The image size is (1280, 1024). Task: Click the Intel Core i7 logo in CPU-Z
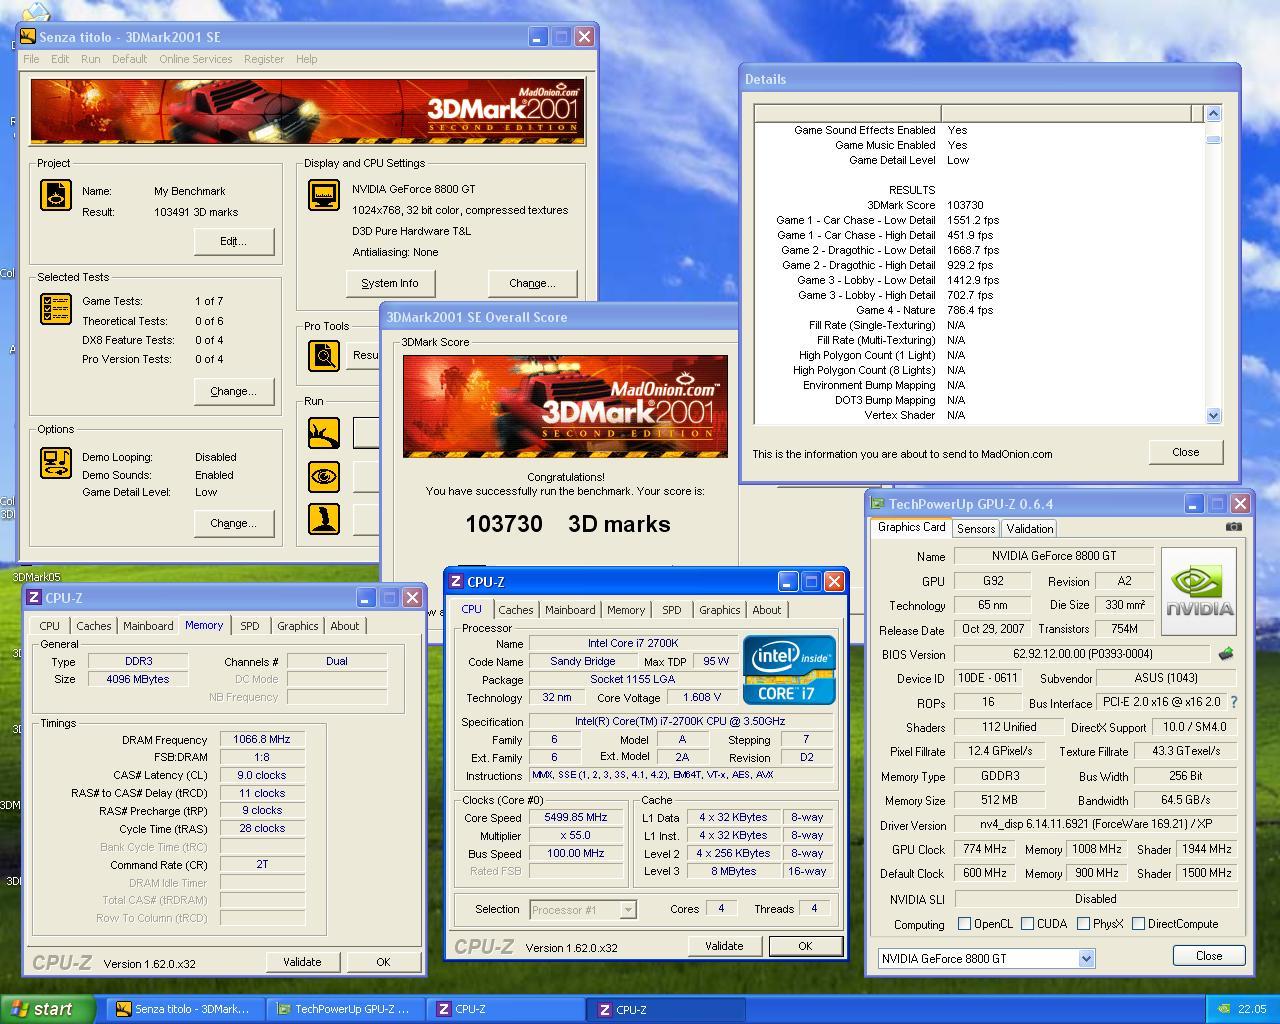(789, 669)
